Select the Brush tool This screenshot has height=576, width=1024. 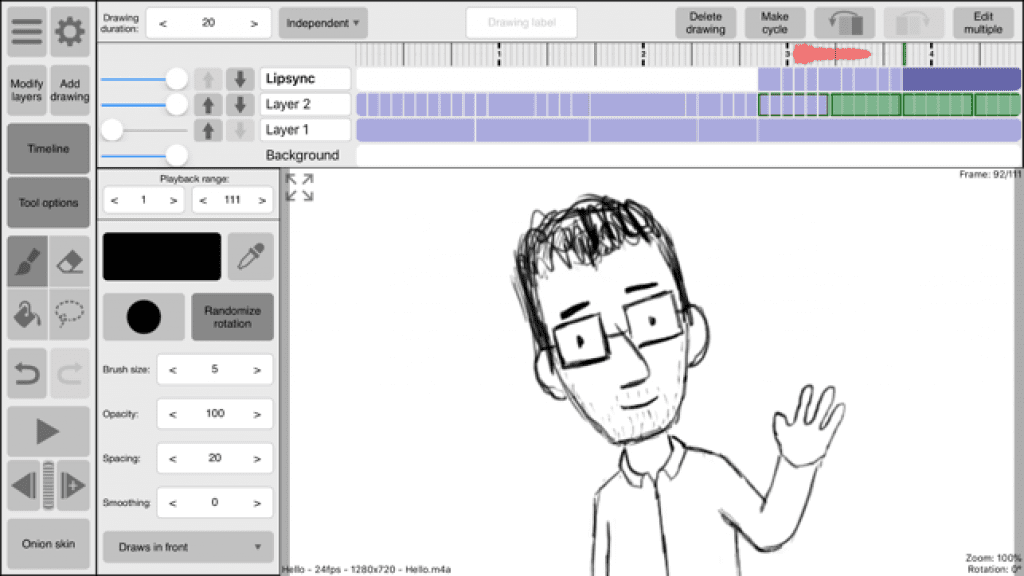click(x=26, y=261)
